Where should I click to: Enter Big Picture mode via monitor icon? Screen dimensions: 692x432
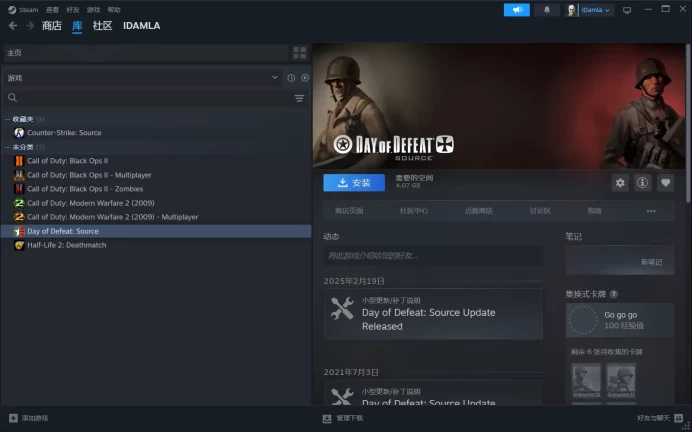pos(627,10)
